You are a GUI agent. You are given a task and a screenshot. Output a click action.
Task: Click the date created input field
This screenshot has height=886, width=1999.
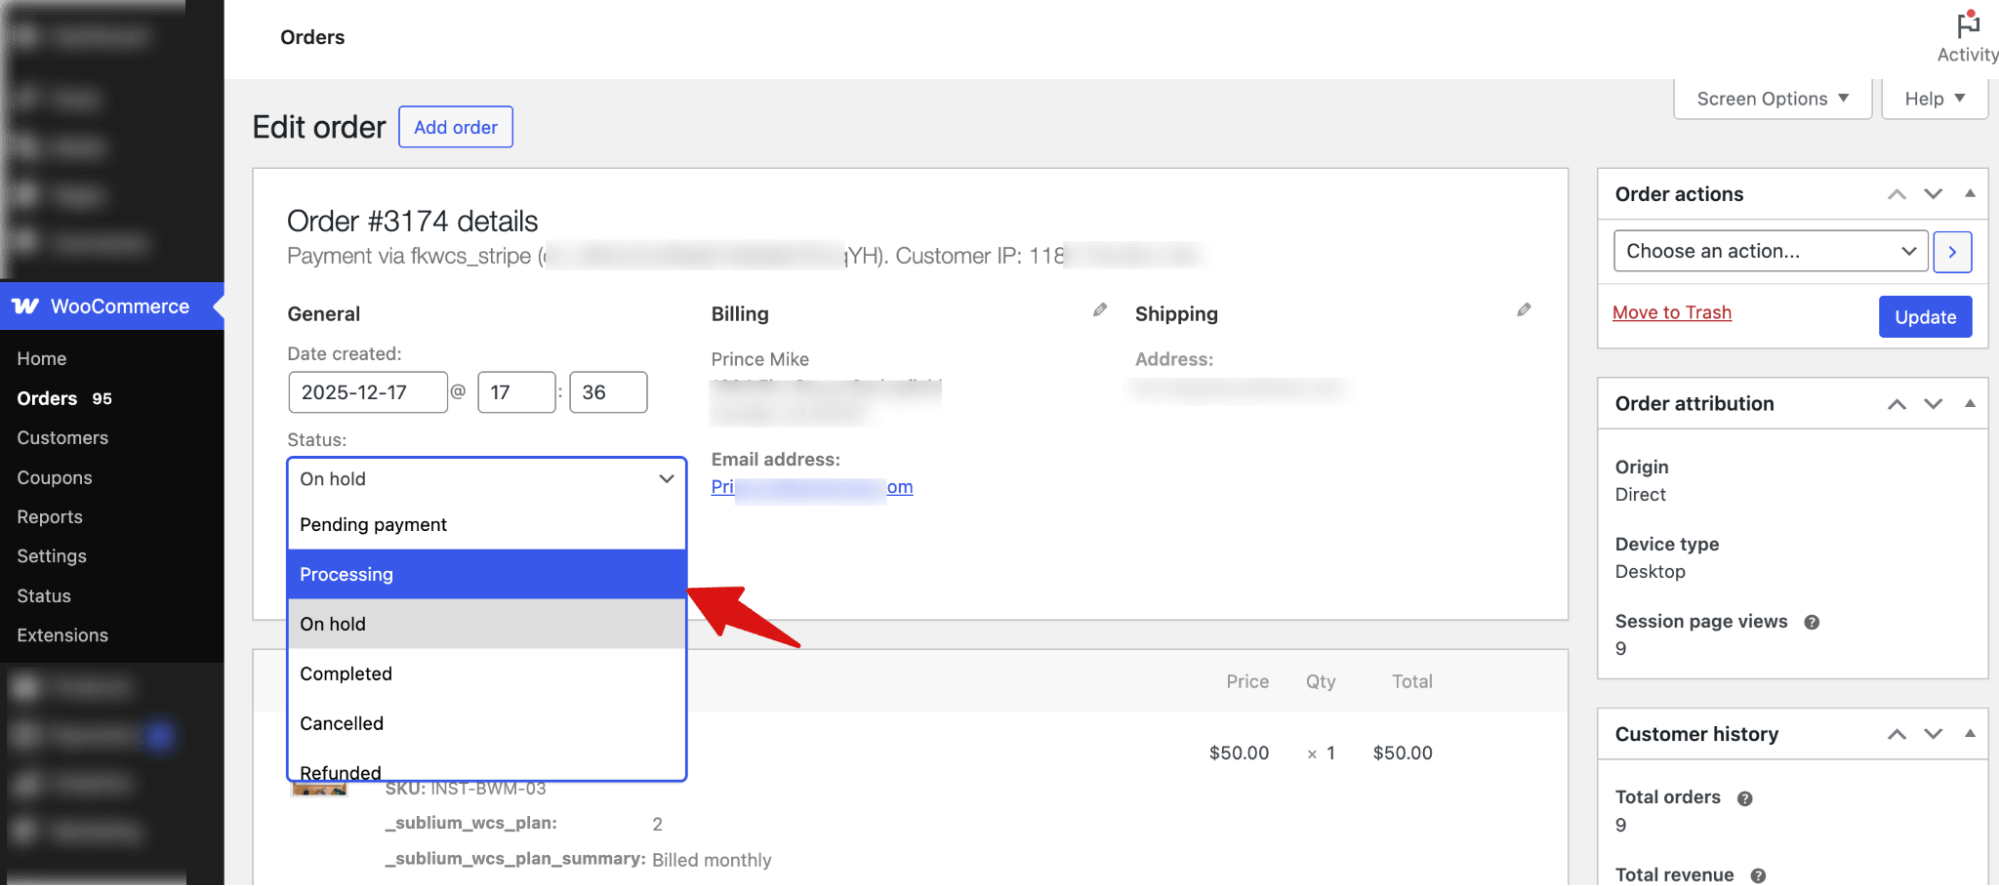point(367,392)
